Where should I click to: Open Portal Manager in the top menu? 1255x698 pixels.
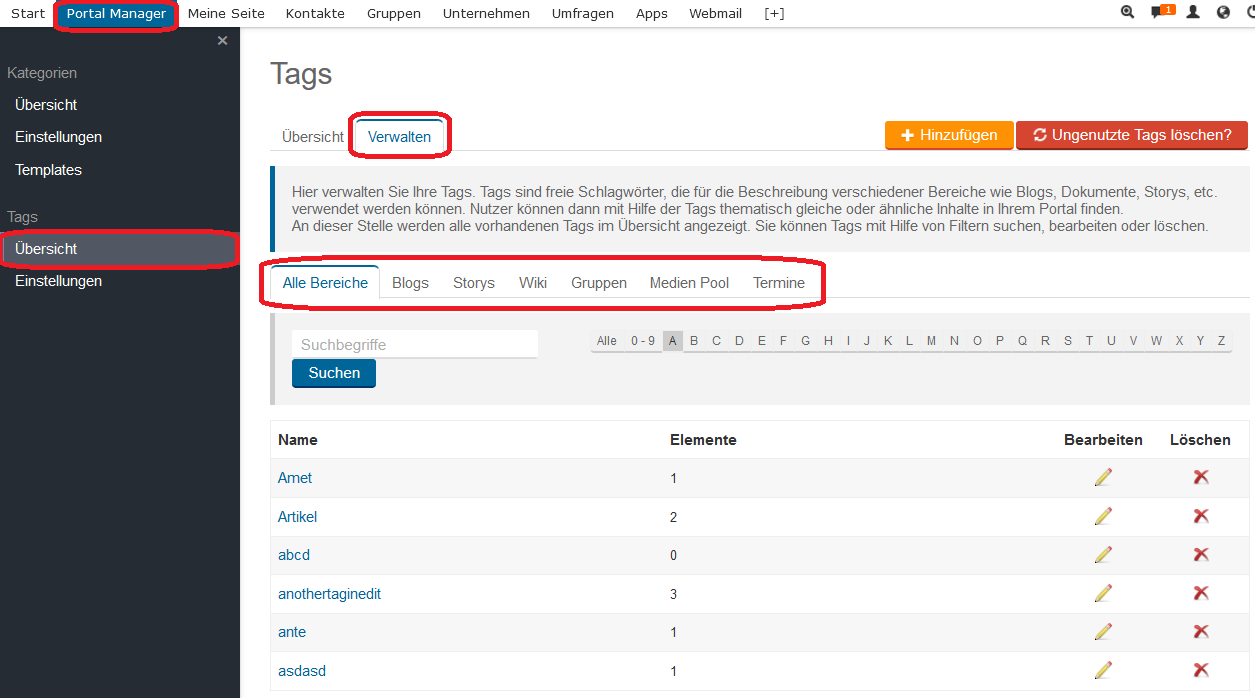116,13
